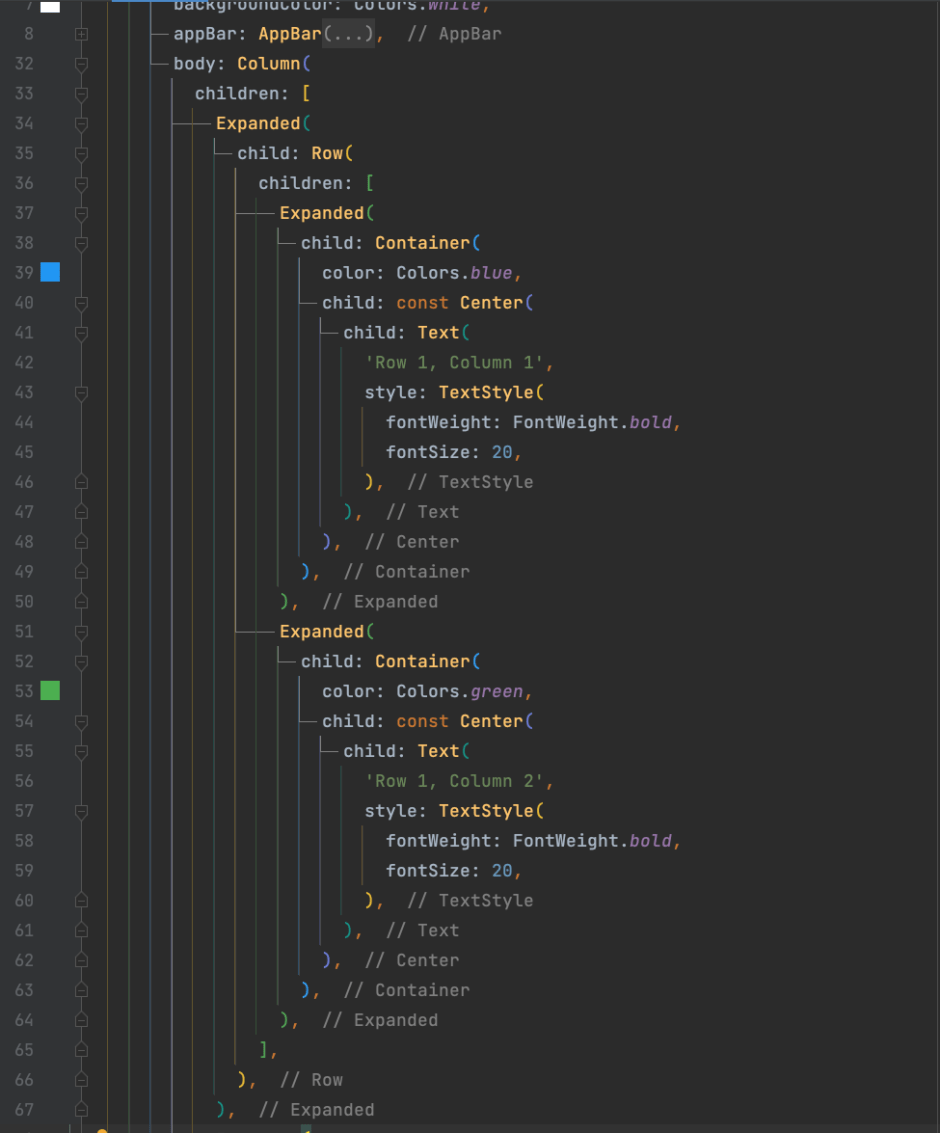Expand the folded AppBar code on line 8

pos(81,33)
